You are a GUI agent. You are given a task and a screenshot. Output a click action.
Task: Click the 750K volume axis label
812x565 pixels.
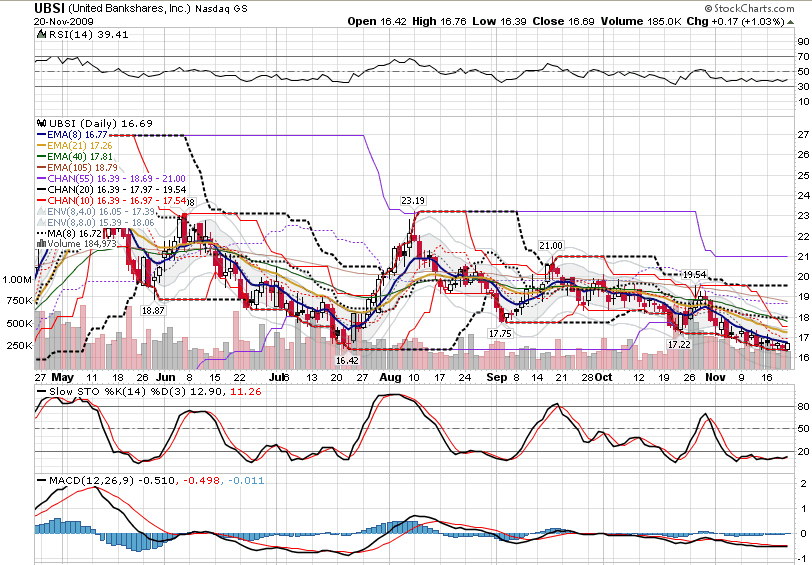[20, 301]
